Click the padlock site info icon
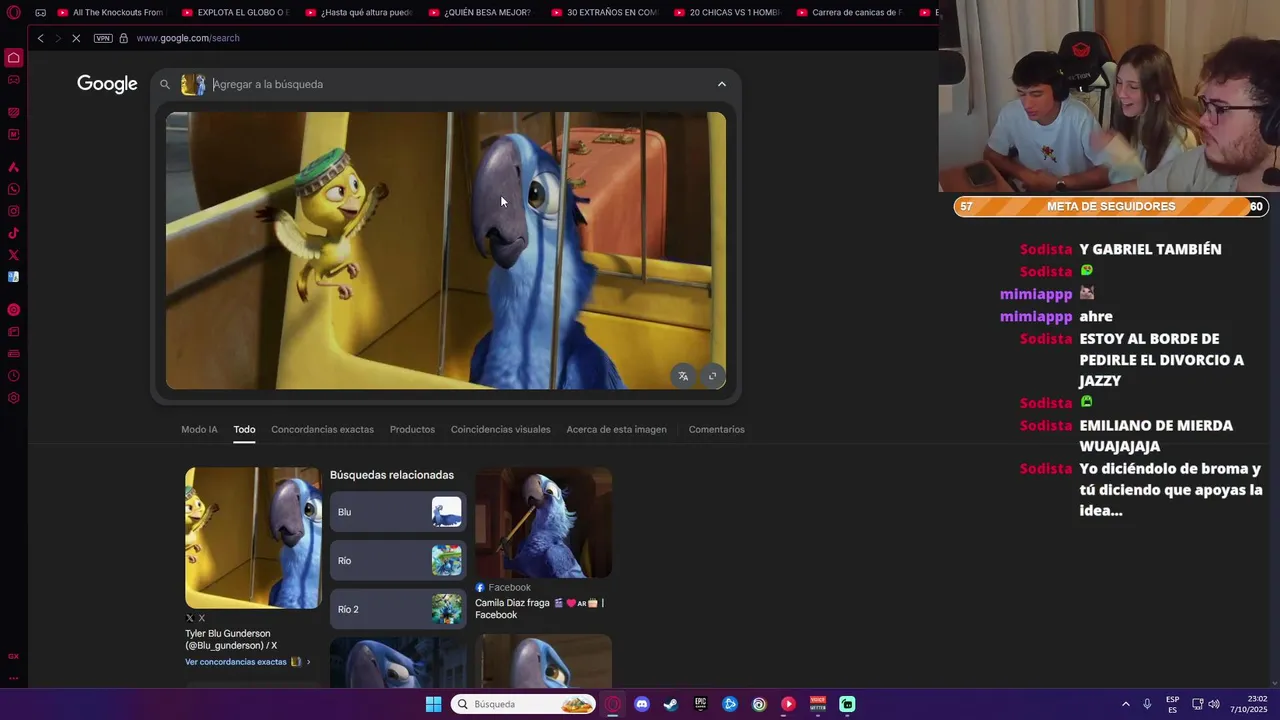Viewport: 1280px width, 720px height. [123, 38]
